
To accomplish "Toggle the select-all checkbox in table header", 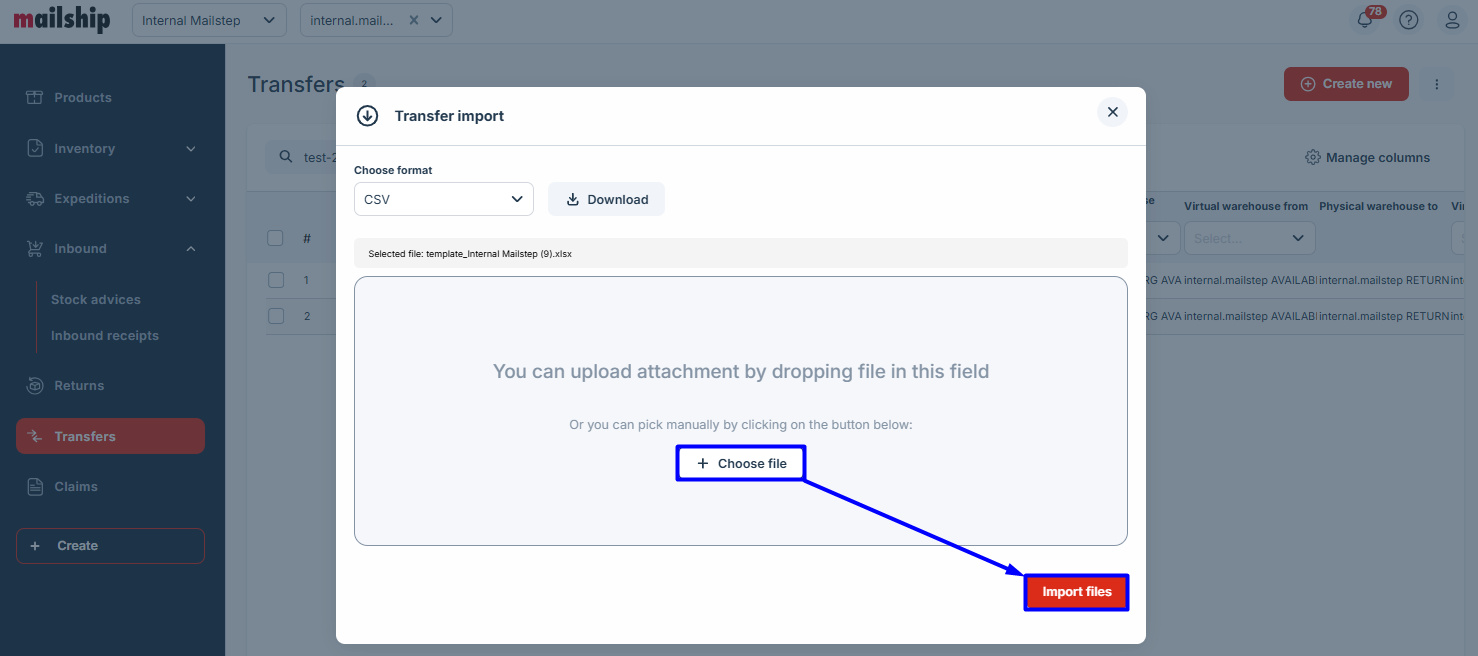I will [276, 238].
